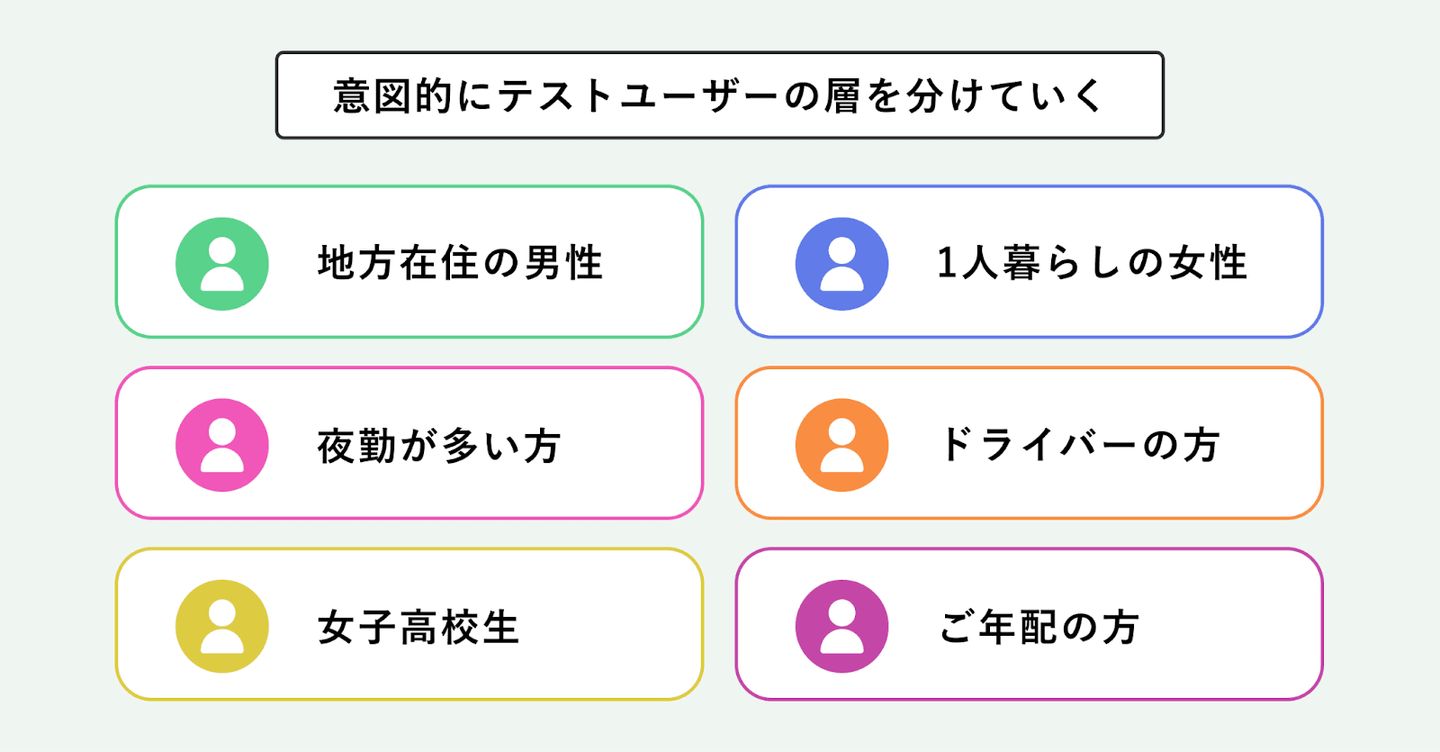The height and width of the screenshot is (752, 1440).
Task: Click the 地方在住の男性 label text
Action: tap(460, 263)
